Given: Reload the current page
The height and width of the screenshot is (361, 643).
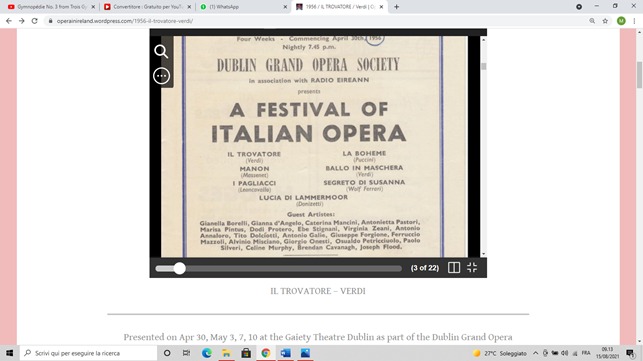Looking at the screenshot, I should click(34, 21).
